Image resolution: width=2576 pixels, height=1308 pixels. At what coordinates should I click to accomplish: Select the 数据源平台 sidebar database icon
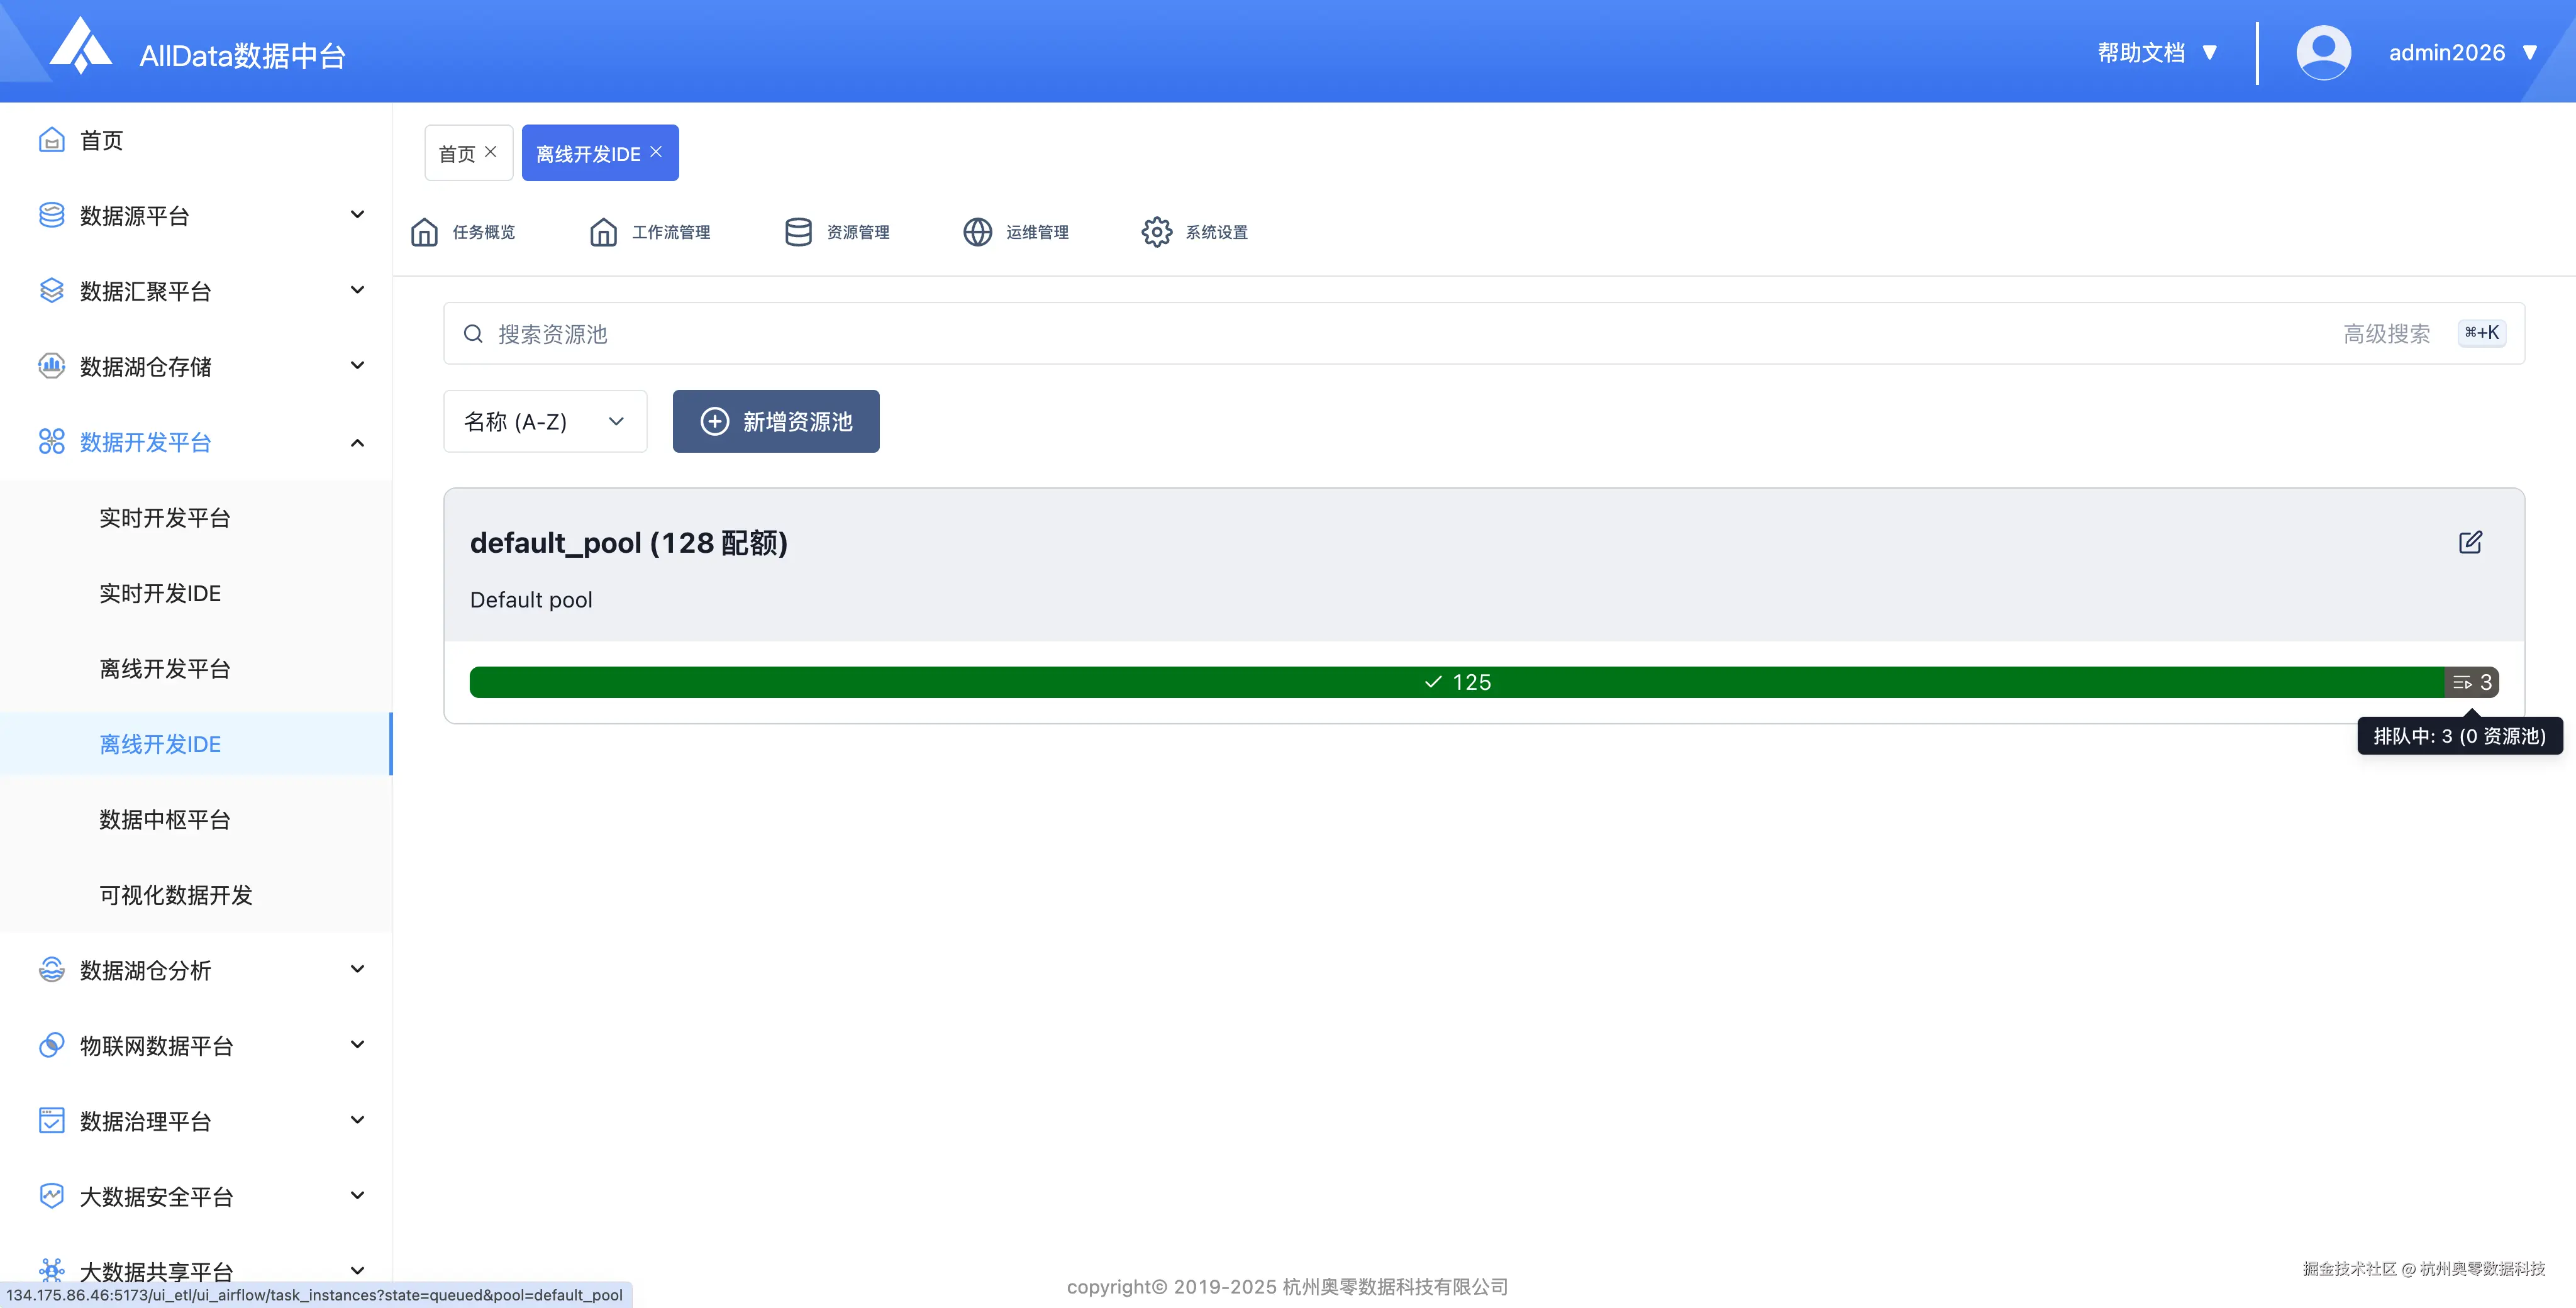51,214
